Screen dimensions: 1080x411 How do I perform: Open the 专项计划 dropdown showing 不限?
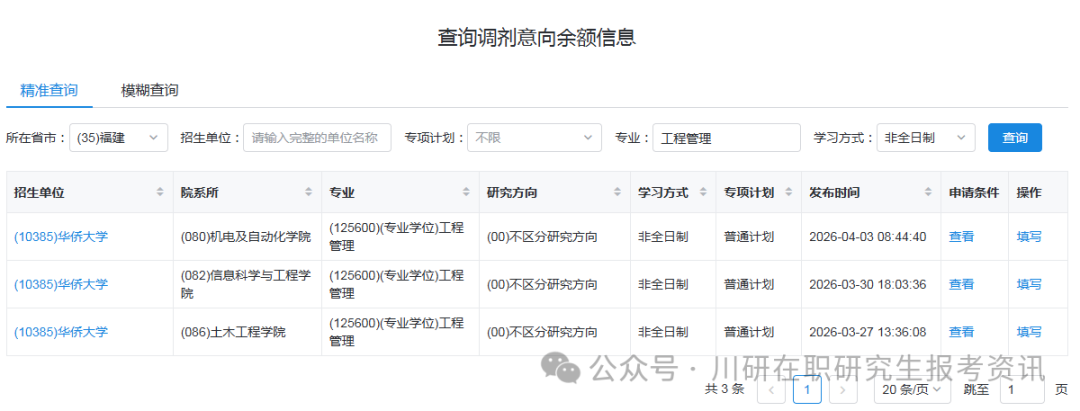[x=534, y=138]
